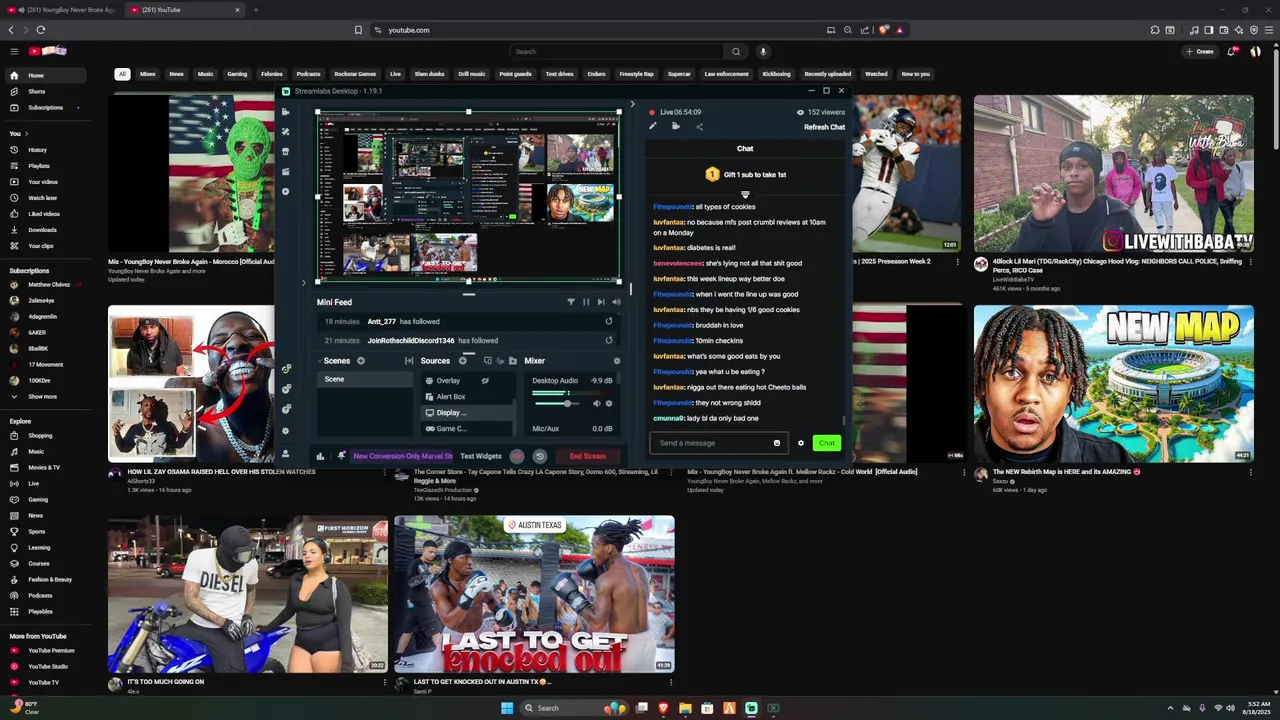Viewport: 1280px width, 720px height.
Task: Click YouTube Create button
Action: 1199,51
